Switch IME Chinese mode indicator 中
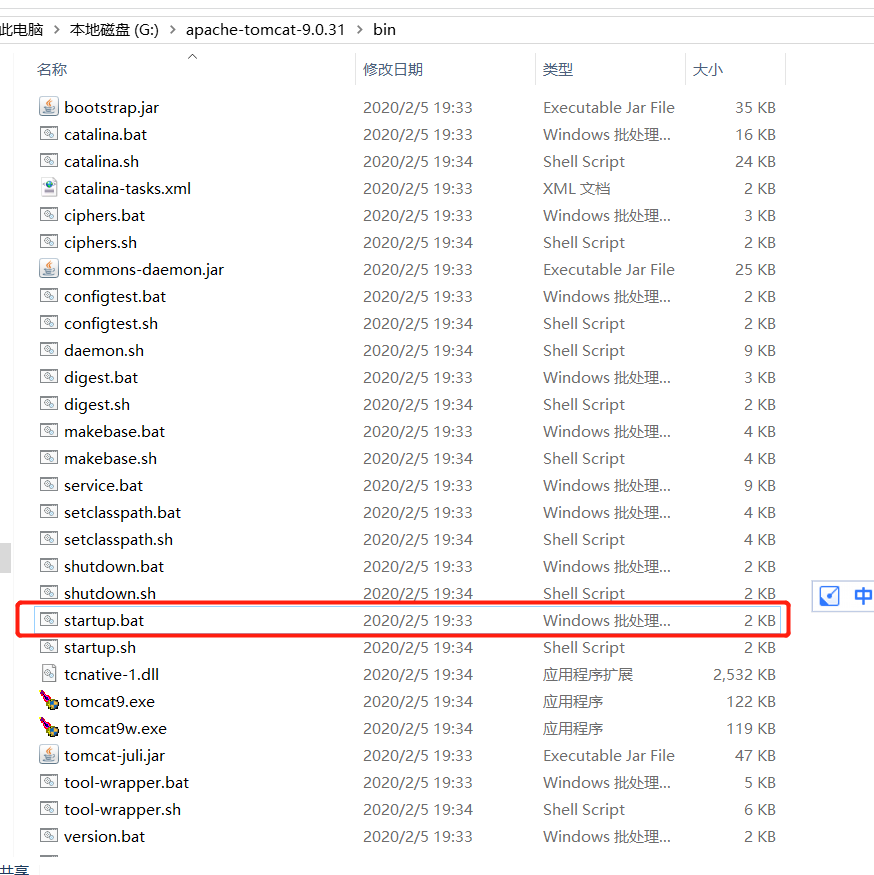Image resolution: width=874 pixels, height=875 pixels. 863,596
